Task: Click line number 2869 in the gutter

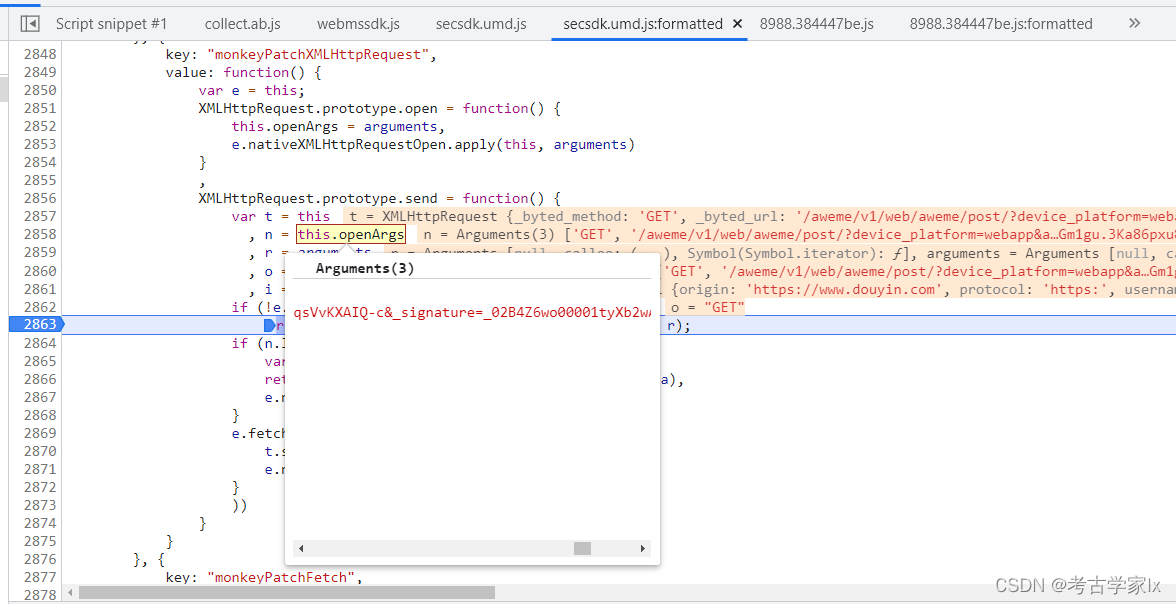Action: pyautogui.click(x=40, y=433)
